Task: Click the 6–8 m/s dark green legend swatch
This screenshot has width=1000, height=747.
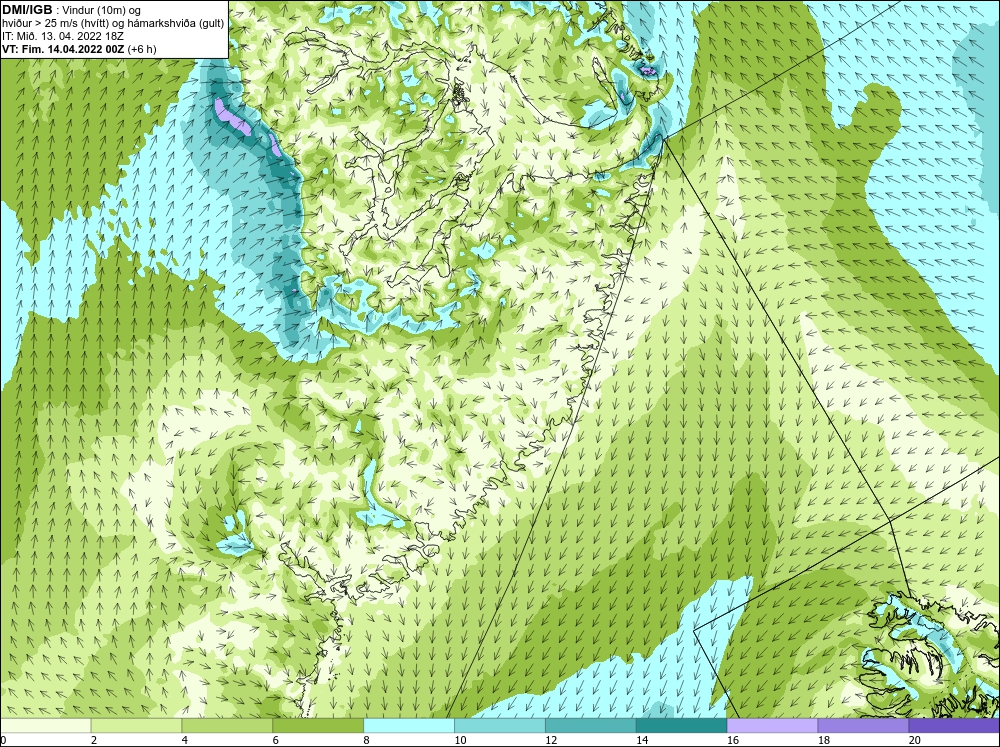Action: [318, 726]
